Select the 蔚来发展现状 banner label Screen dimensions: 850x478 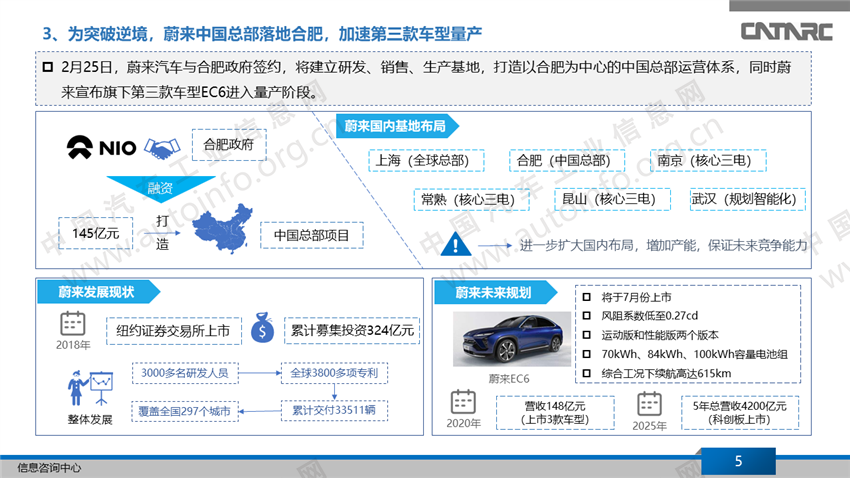point(99,292)
